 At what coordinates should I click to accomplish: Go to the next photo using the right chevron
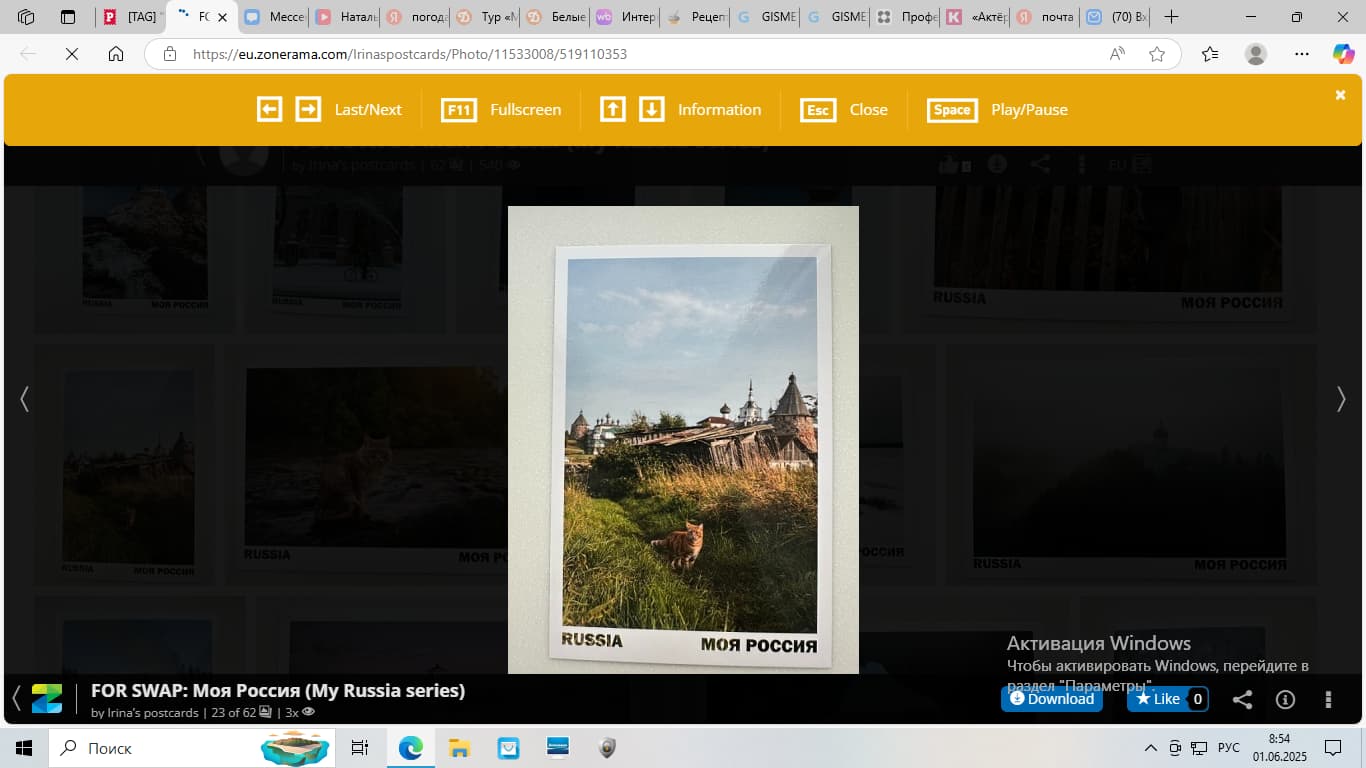coord(1341,399)
